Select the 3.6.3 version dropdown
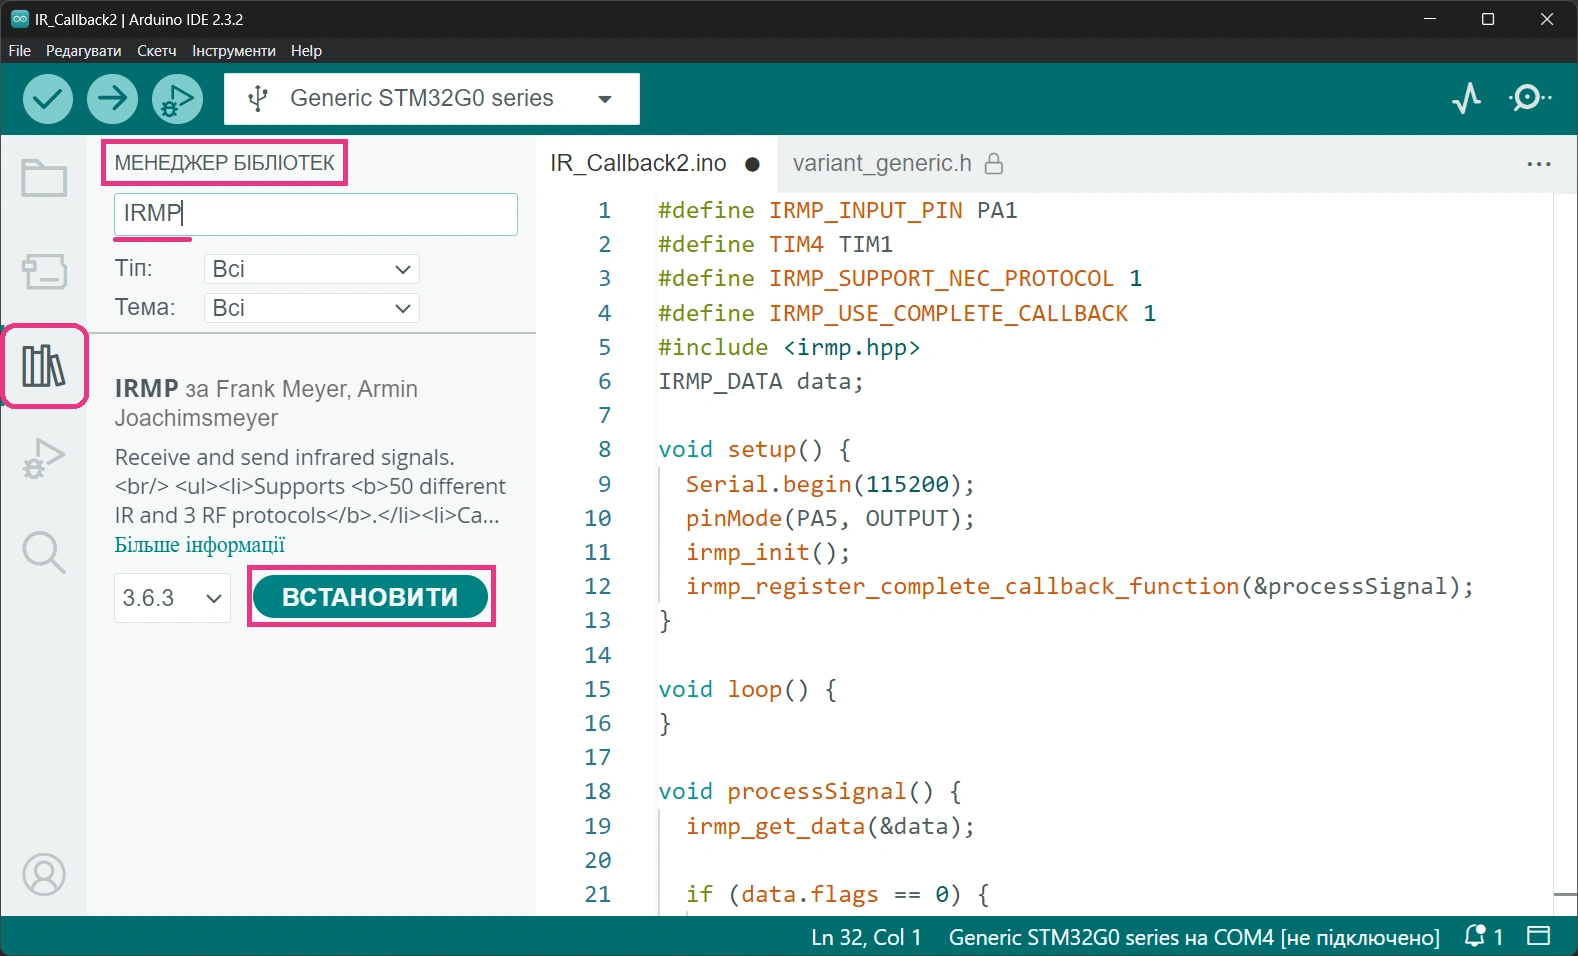This screenshot has height=956, width=1578. click(x=172, y=598)
